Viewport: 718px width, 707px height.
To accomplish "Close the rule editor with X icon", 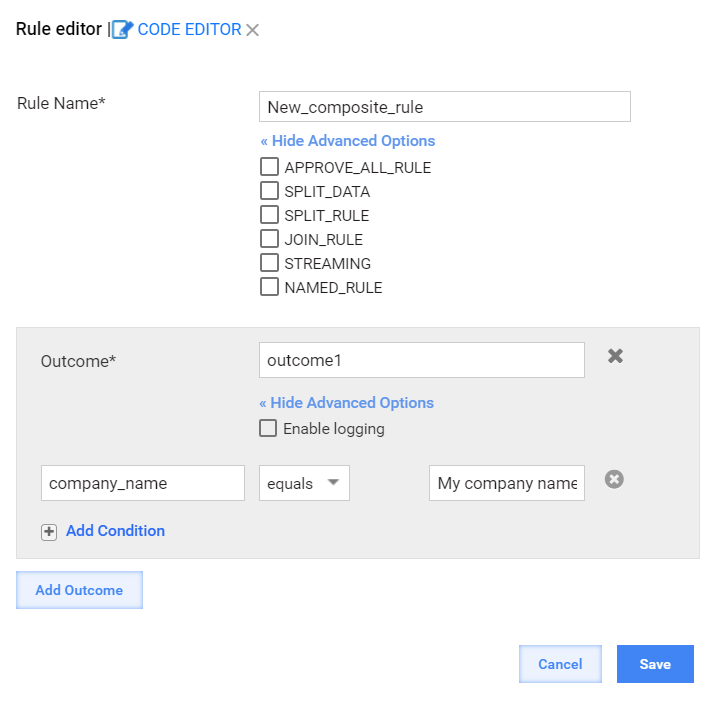I will tap(252, 30).
